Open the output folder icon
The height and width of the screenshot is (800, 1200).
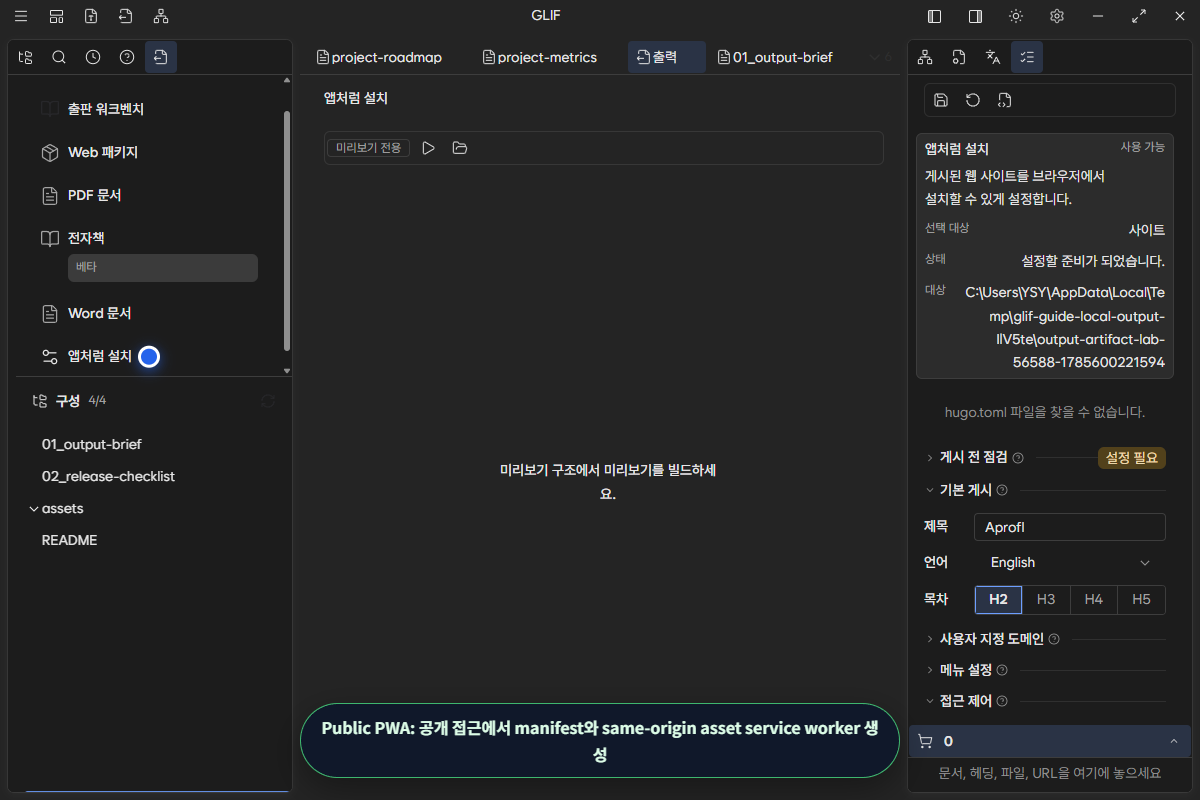pyautogui.click(x=459, y=148)
